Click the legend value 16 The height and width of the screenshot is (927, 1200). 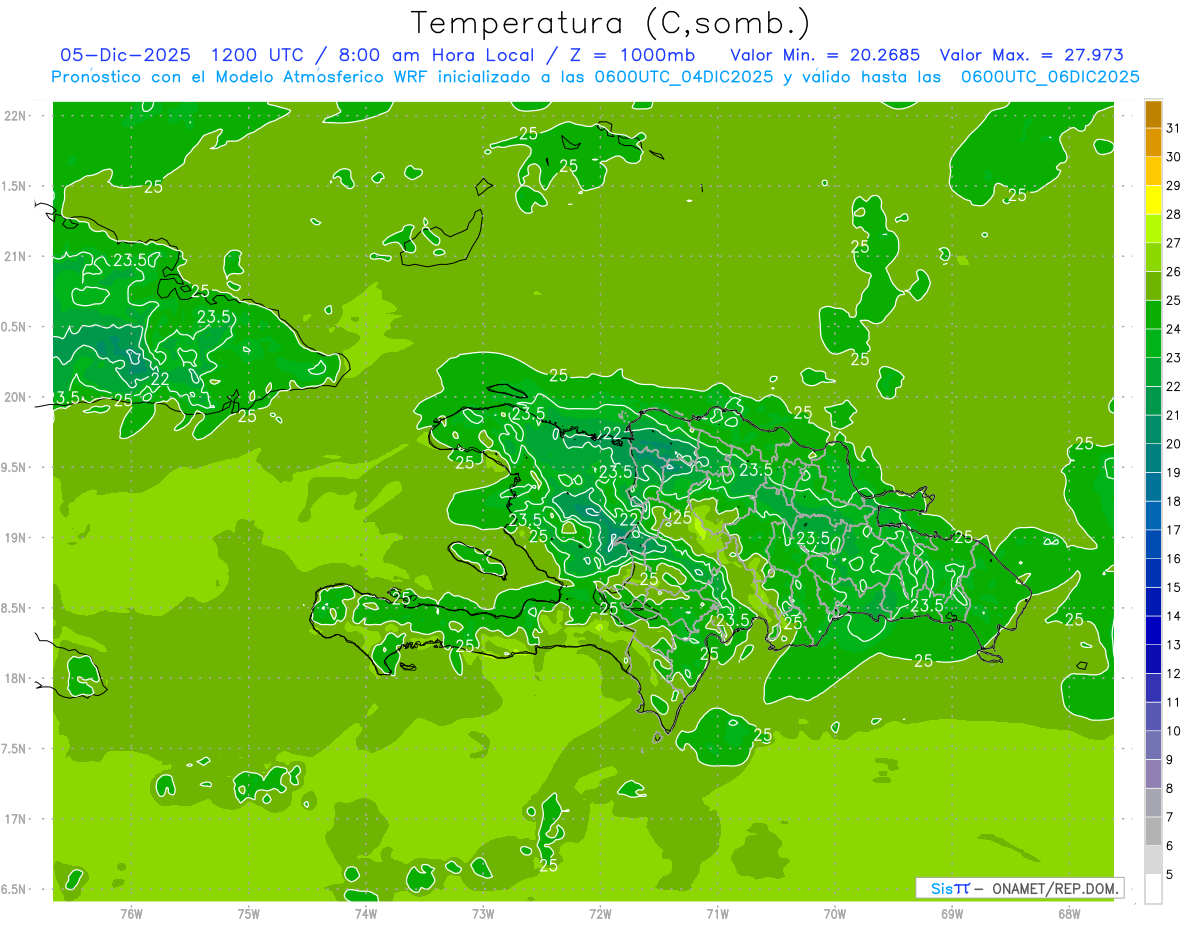1174,559
